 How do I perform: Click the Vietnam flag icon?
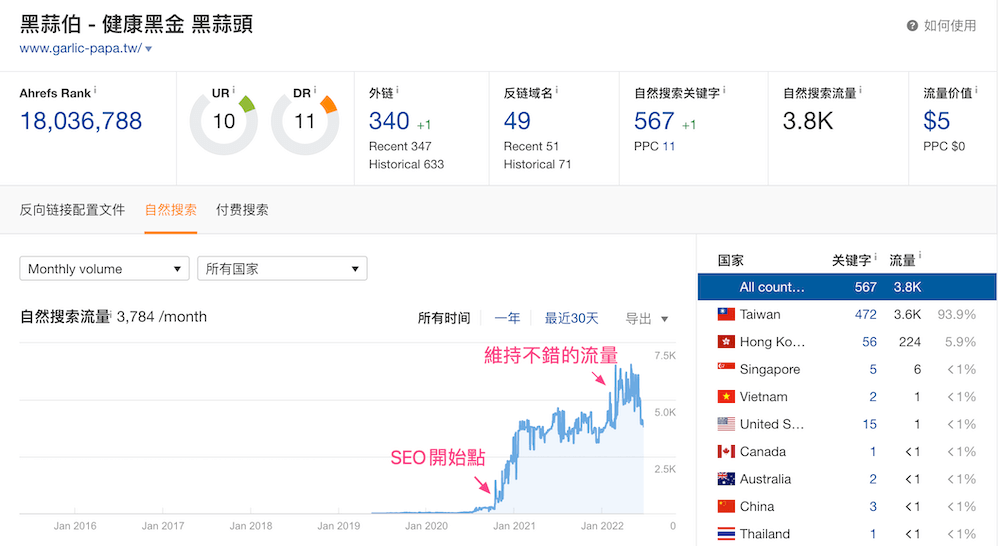pos(726,397)
